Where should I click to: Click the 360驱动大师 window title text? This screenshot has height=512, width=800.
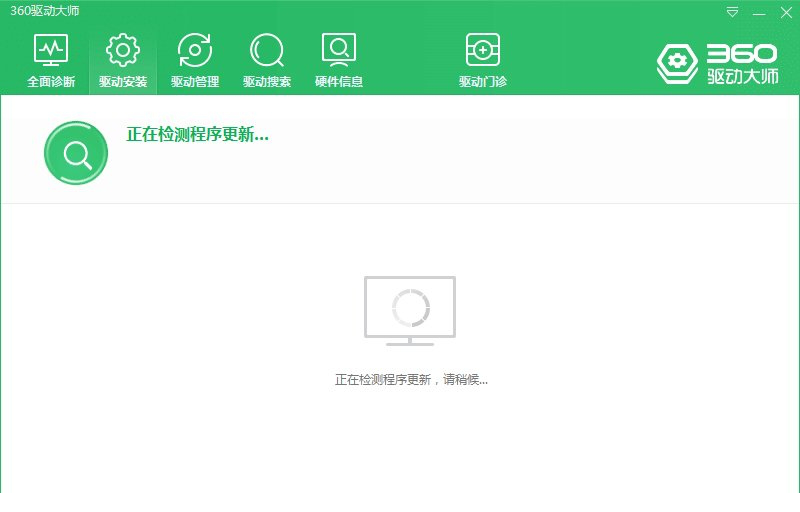click(45, 11)
